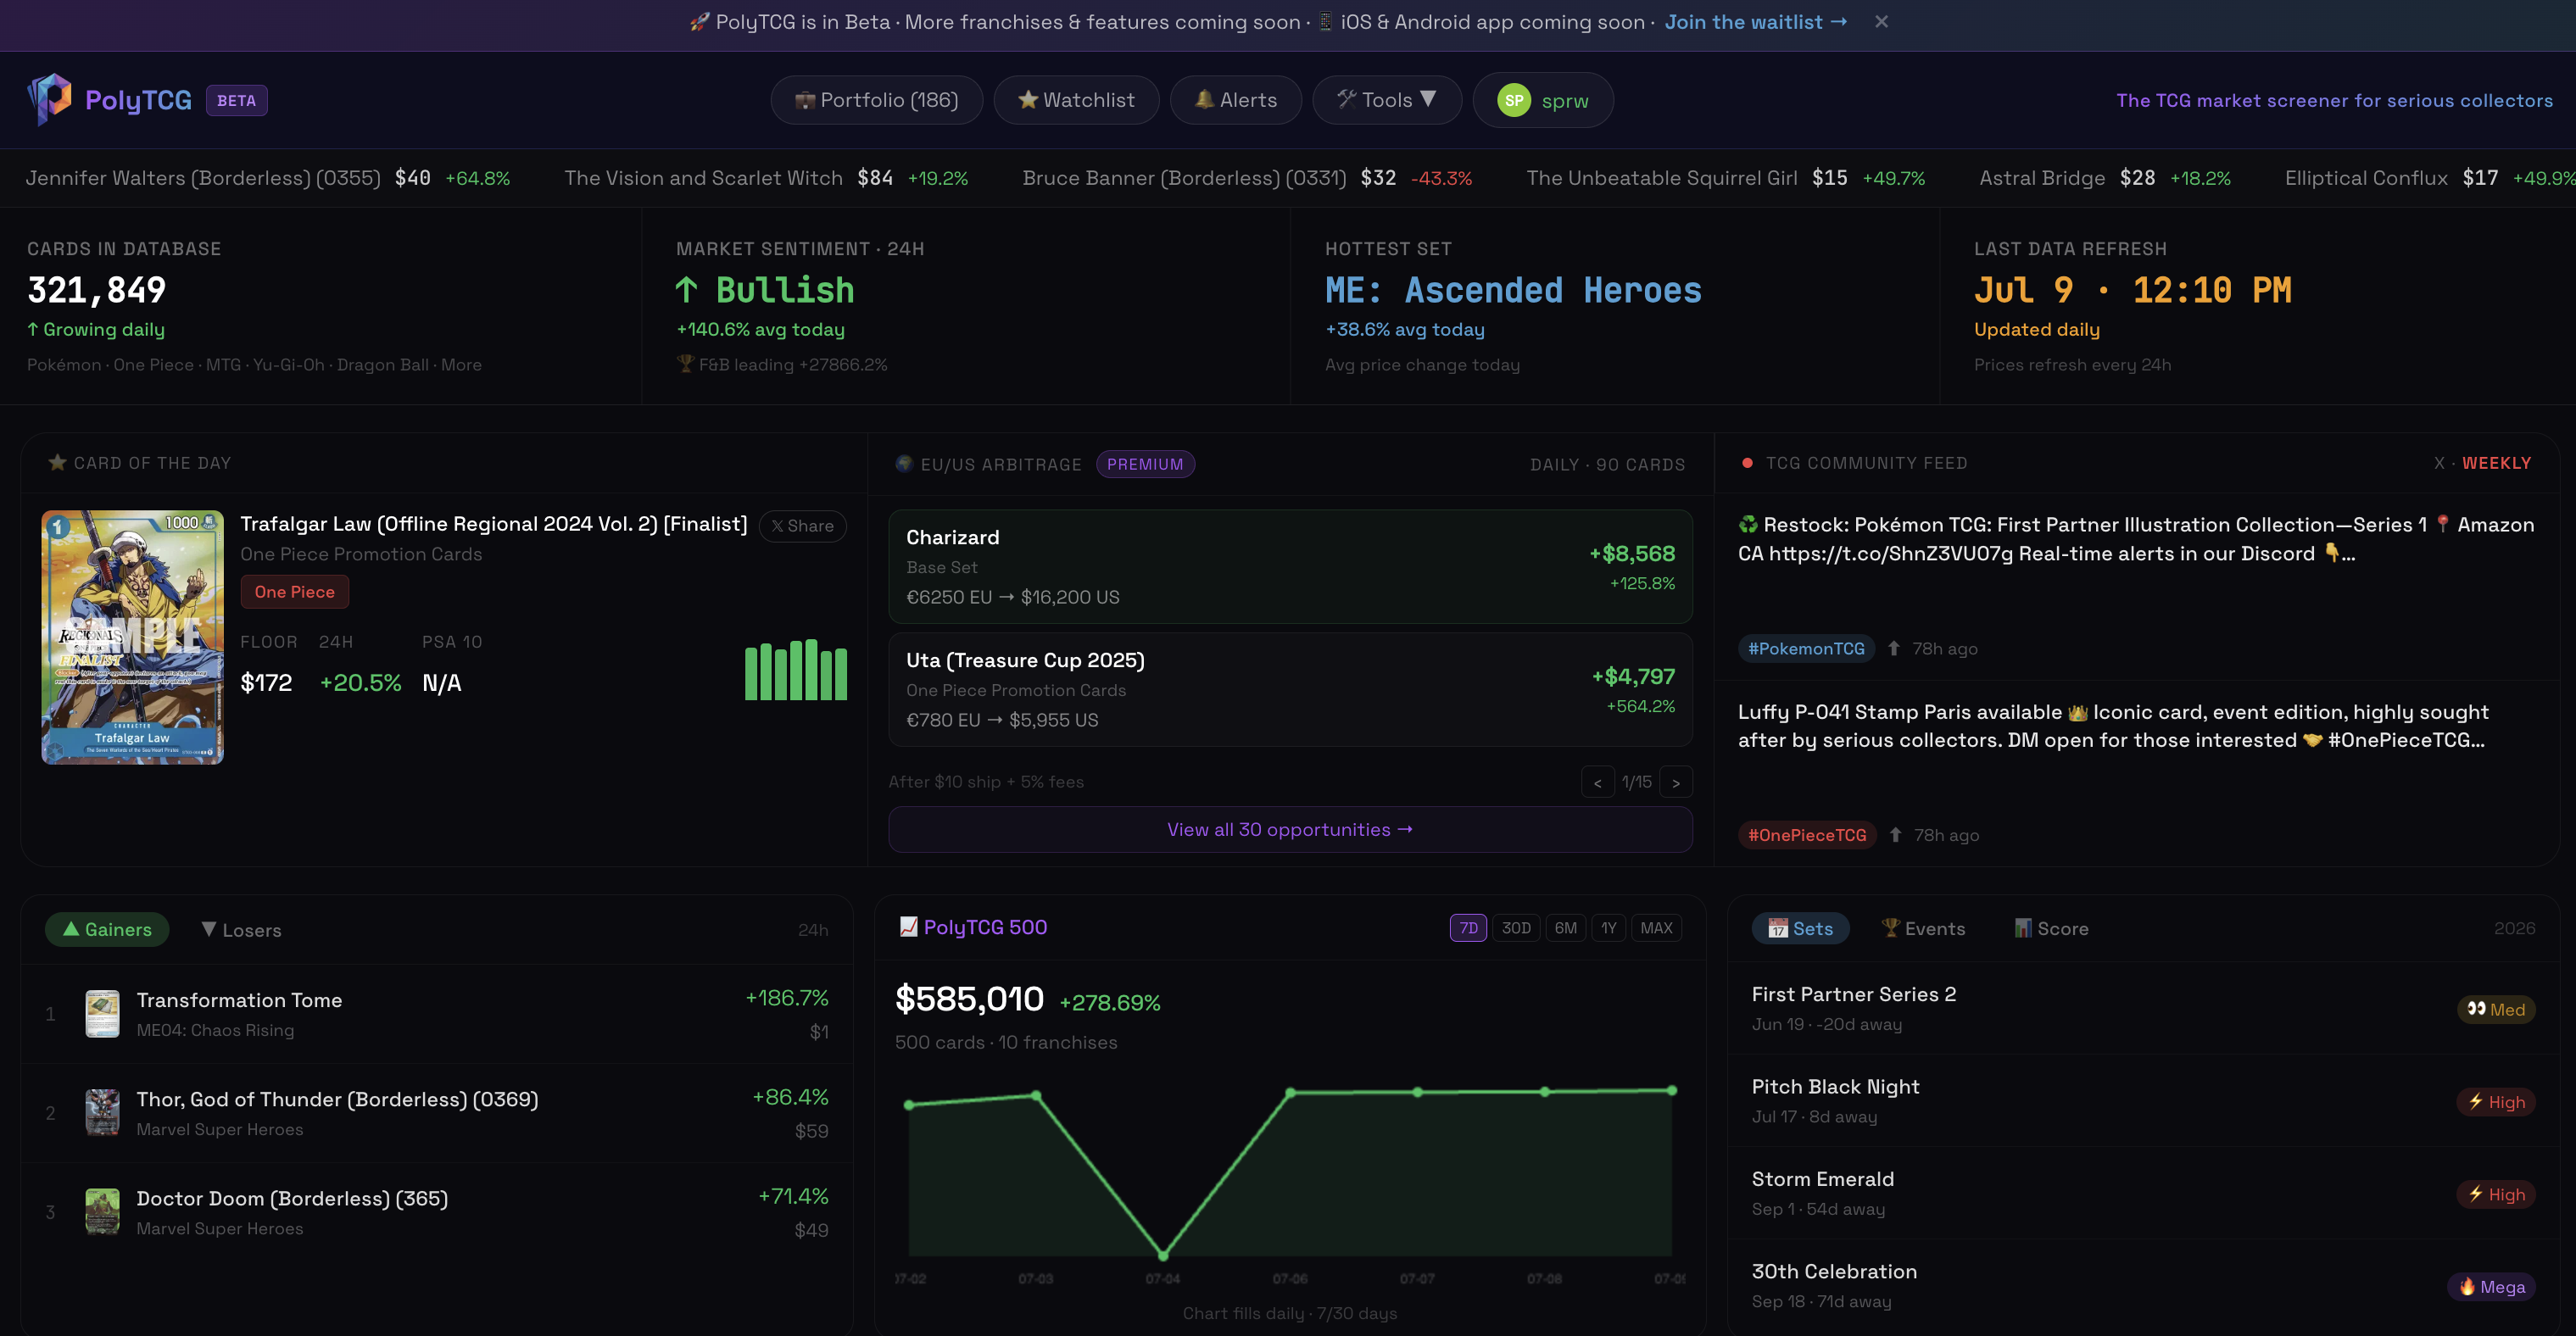
Task: Click the price bar chart for Trafalgar Law
Action: click(x=796, y=670)
